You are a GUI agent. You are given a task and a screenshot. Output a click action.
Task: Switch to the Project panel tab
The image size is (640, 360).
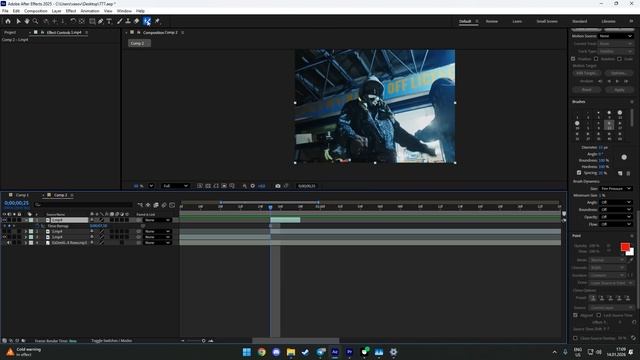(x=10, y=32)
